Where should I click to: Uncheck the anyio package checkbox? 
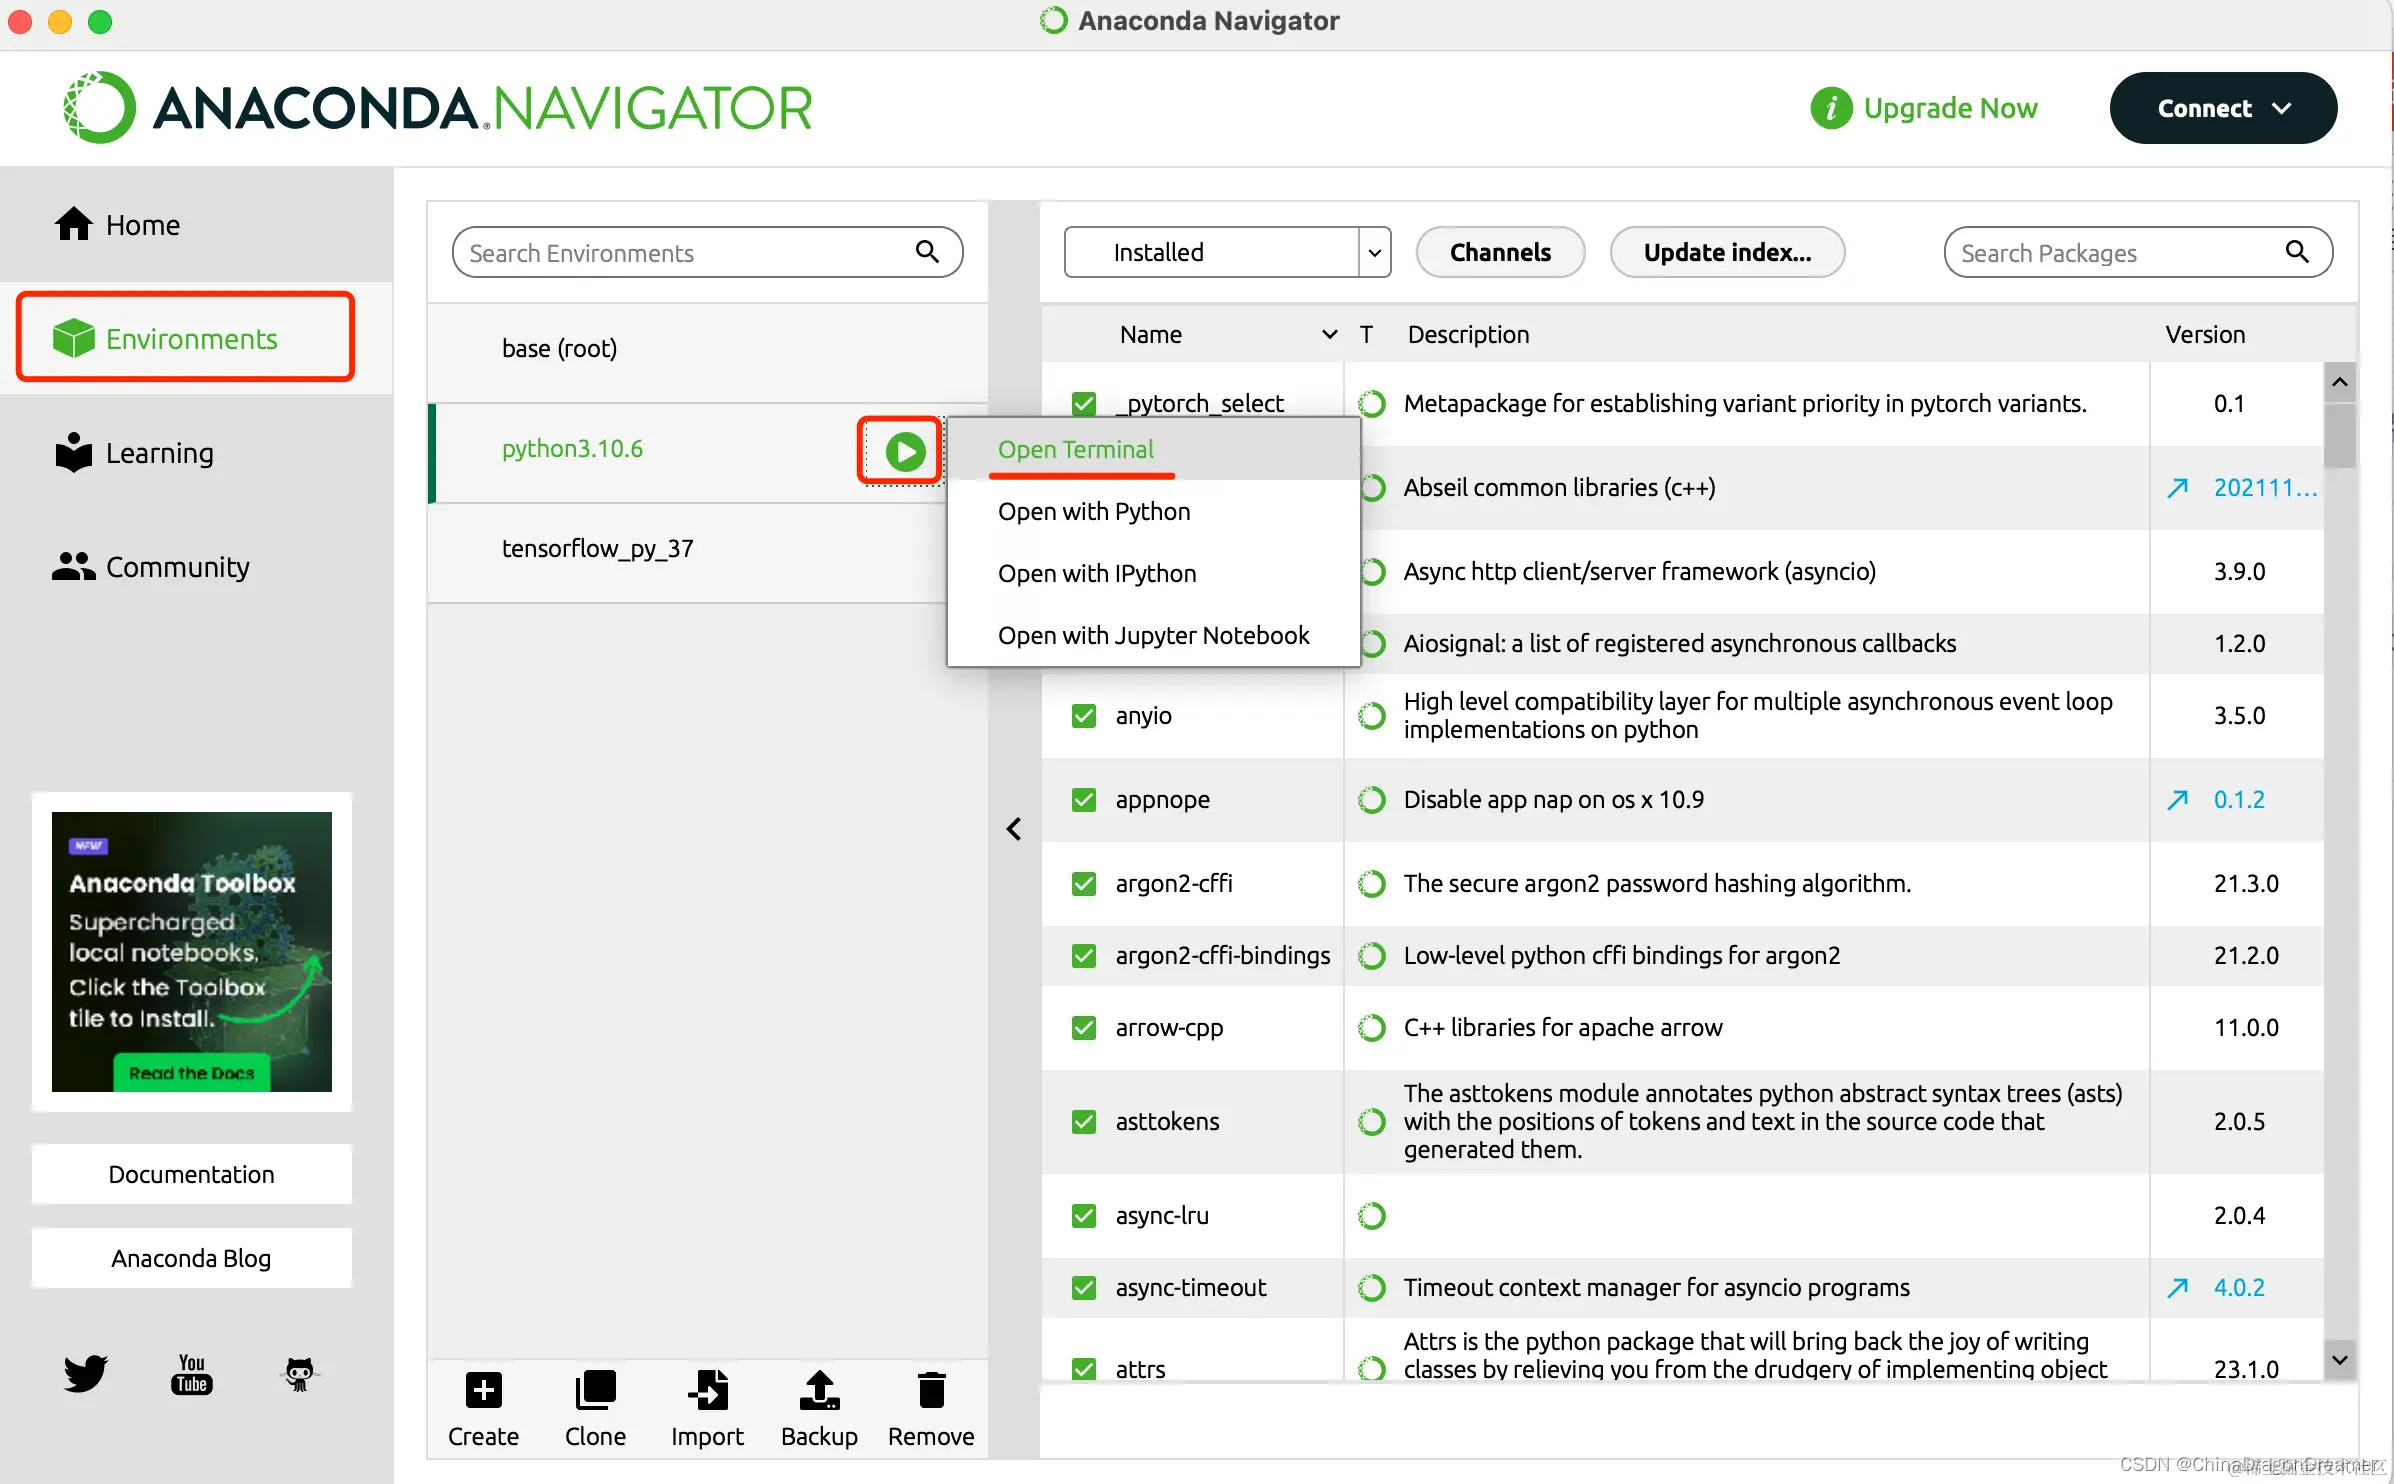[x=1083, y=716]
